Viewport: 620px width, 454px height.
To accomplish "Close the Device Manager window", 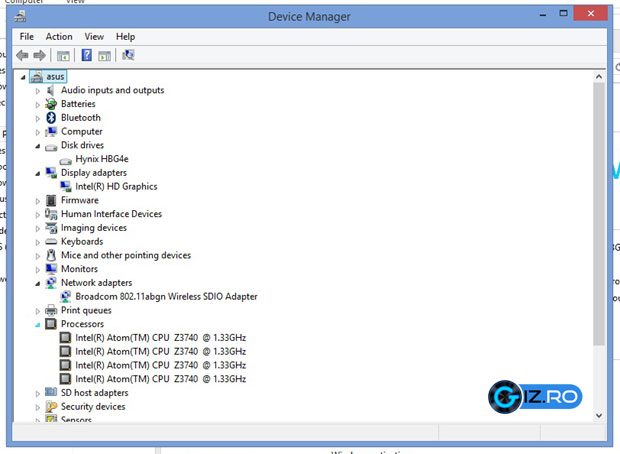I will click(590, 13).
